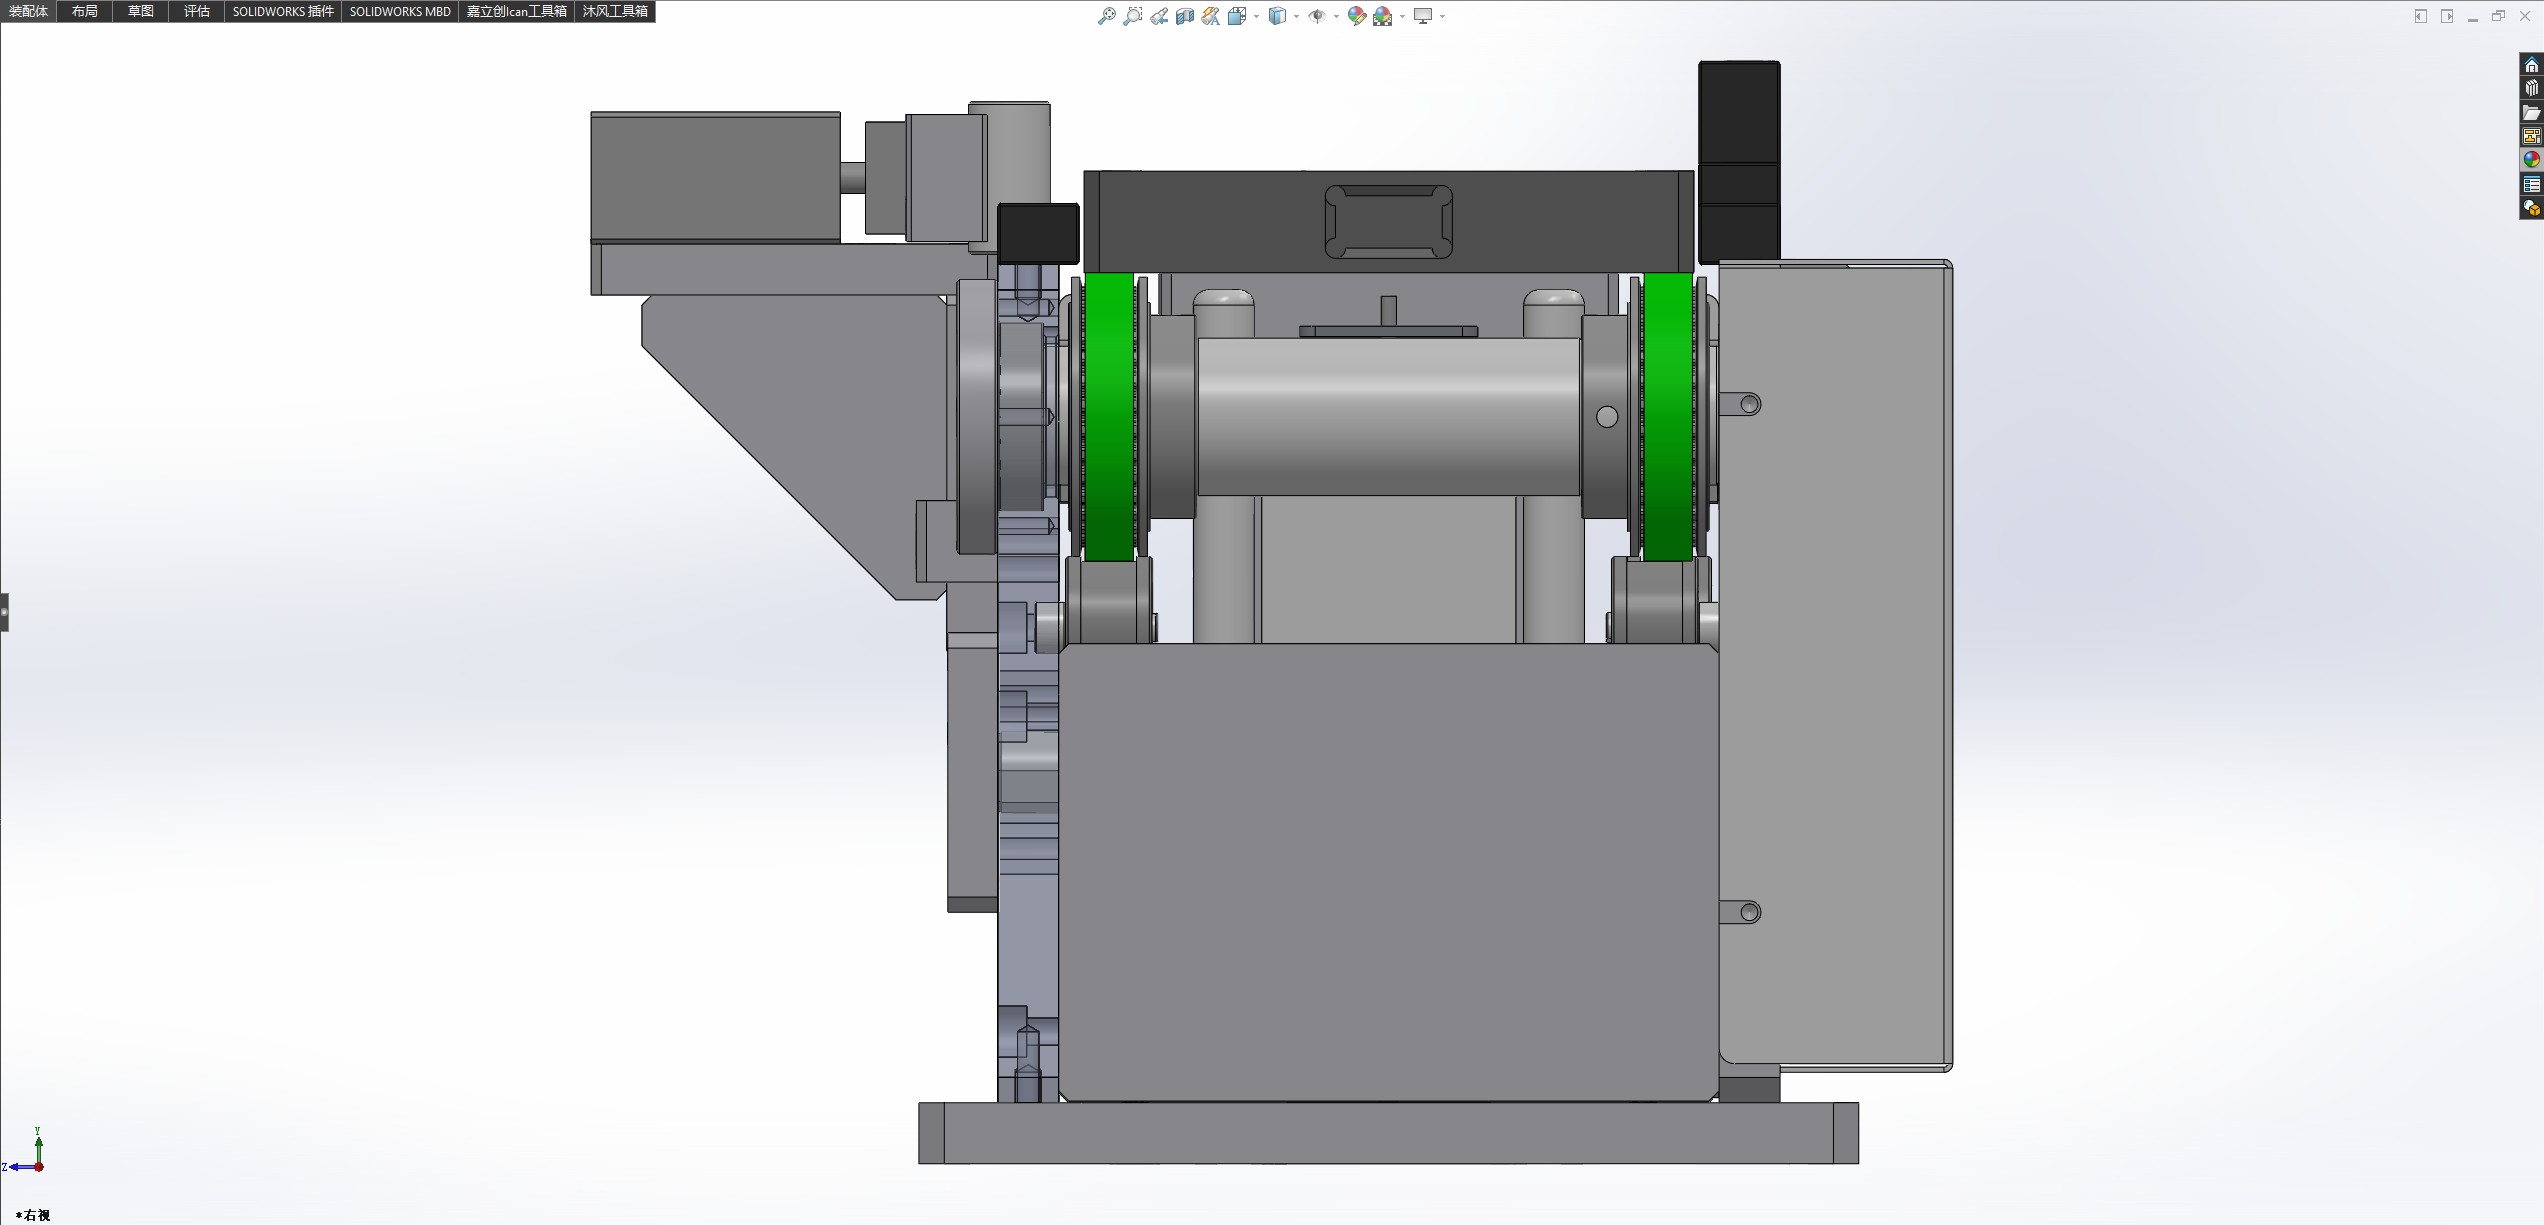Open the 沐风工具箱 tab
The width and height of the screenshot is (2544, 1225).
(615, 11)
